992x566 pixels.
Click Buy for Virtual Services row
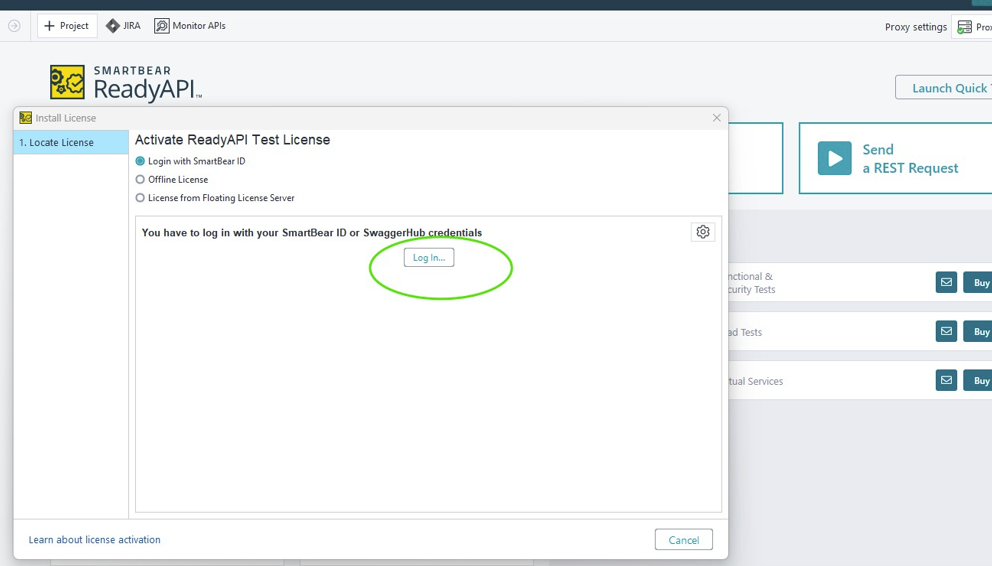point(978,380)
